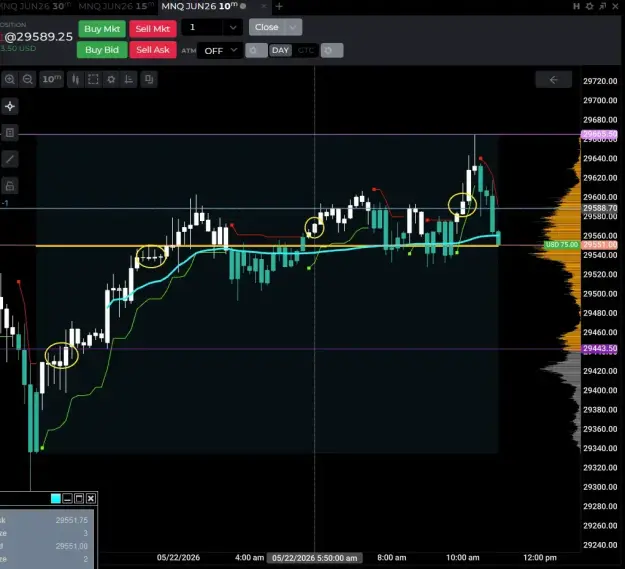Click the @29589.25 position price
This screenshot has height=569, width=625.
[38, 37]
